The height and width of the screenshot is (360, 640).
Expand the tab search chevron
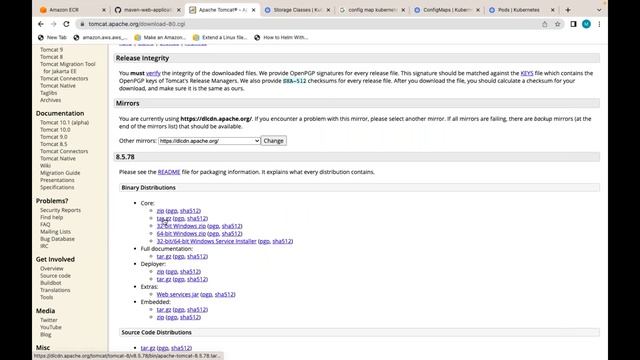[599, 10]
